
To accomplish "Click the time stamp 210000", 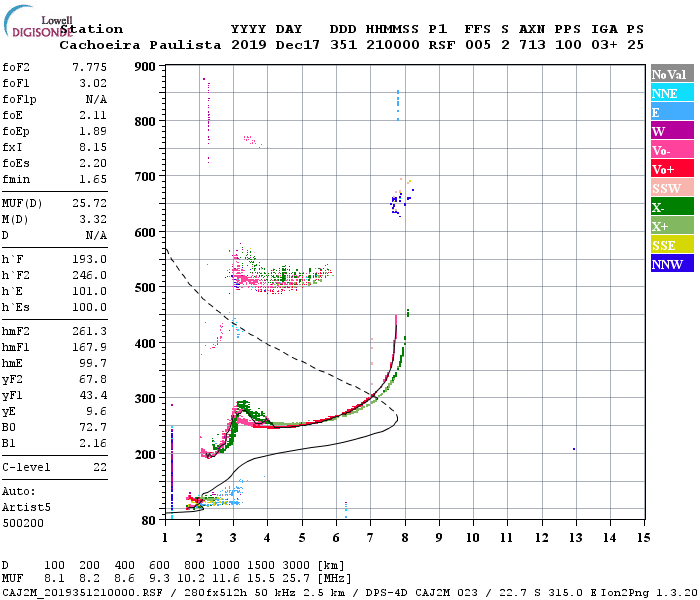I will pos(393,45).
